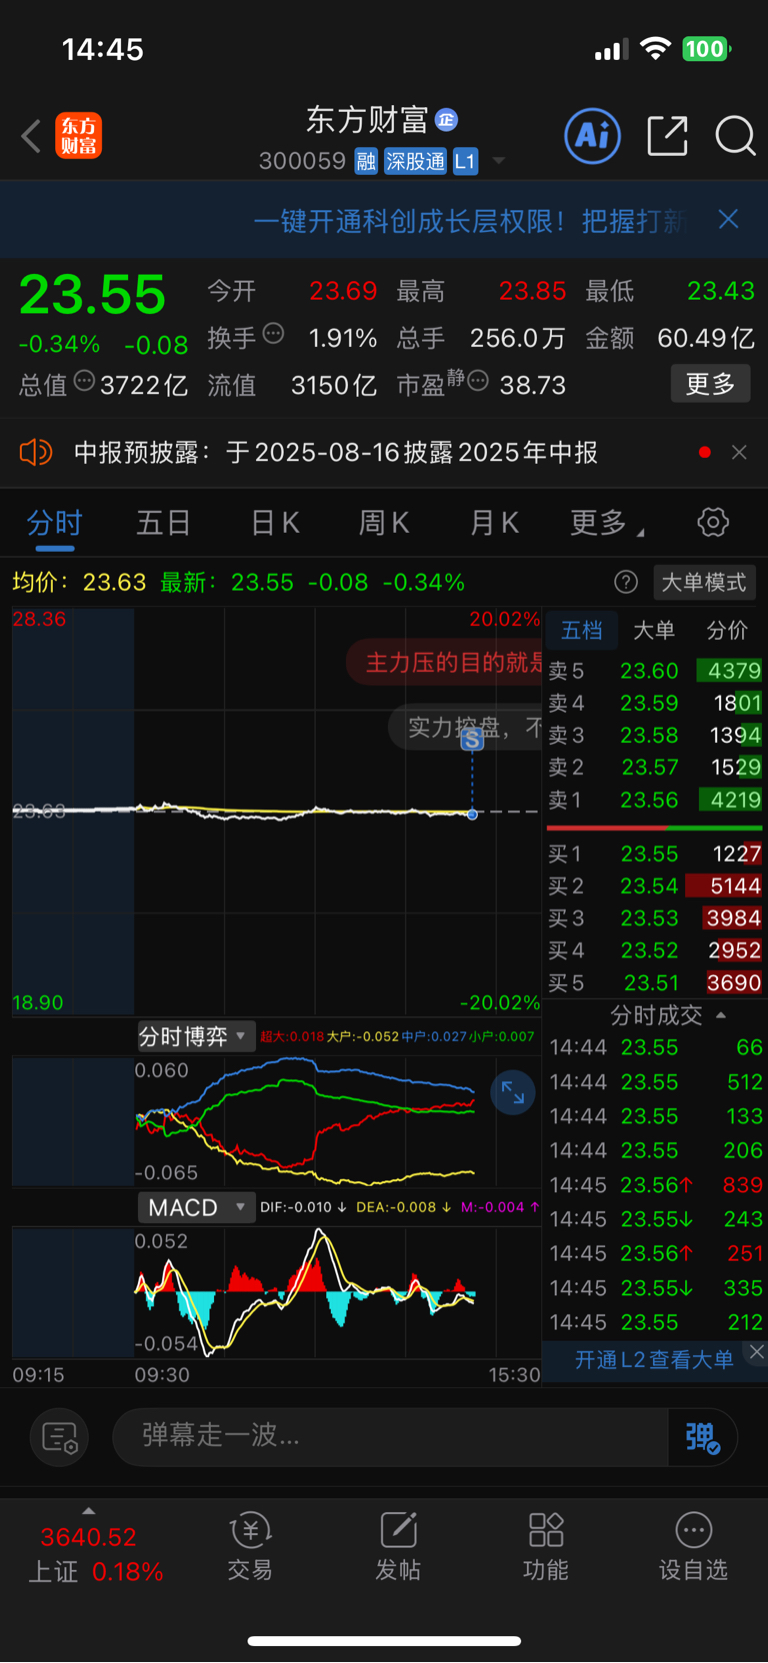Focus the 弹幕走一波 input field
The image size is (768, 1663).
pos(391,1437)
